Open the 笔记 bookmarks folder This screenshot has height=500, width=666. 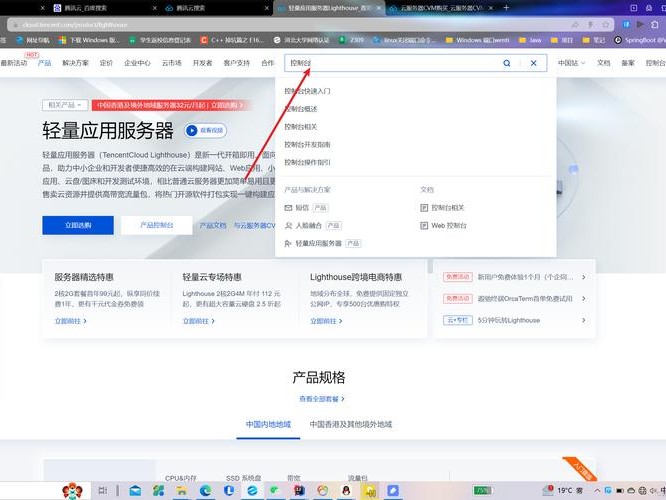(x=594, y=40)
